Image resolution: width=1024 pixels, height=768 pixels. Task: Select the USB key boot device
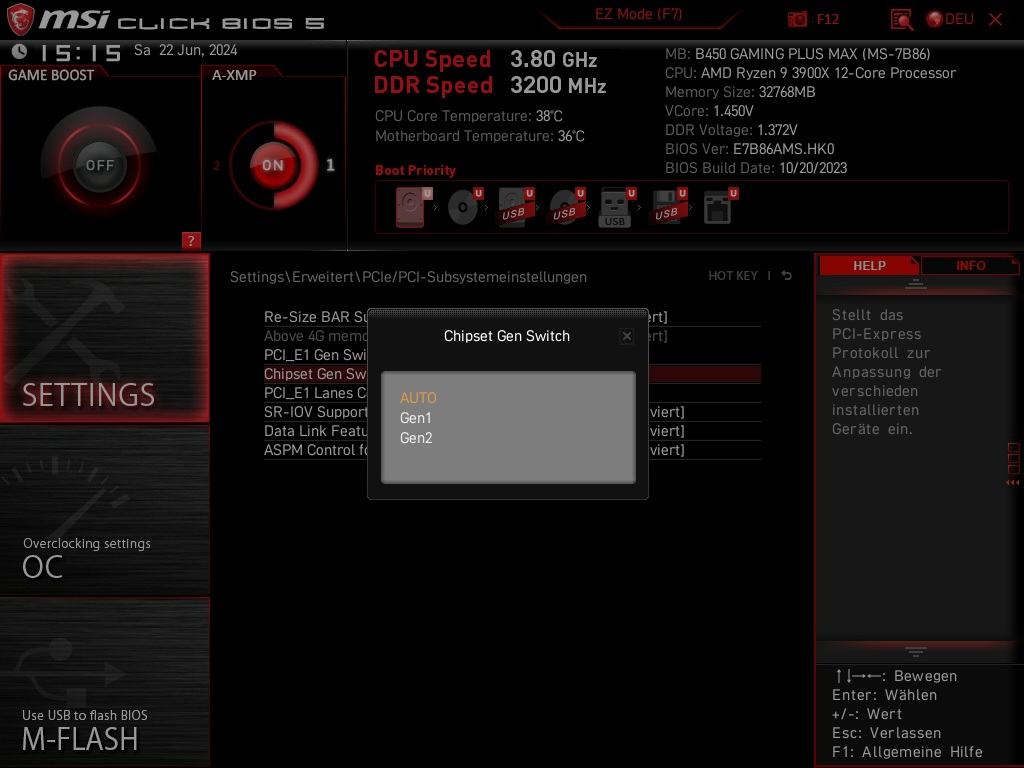pos(617,207)
